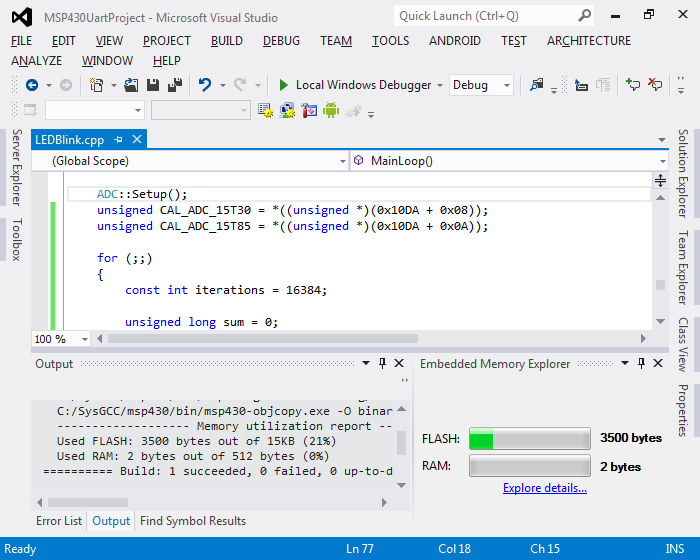The width and height of the screenshot is (700, 560).
Task: Open the empty toolbar combo box on the left
Action: click(x=95, y=110)
